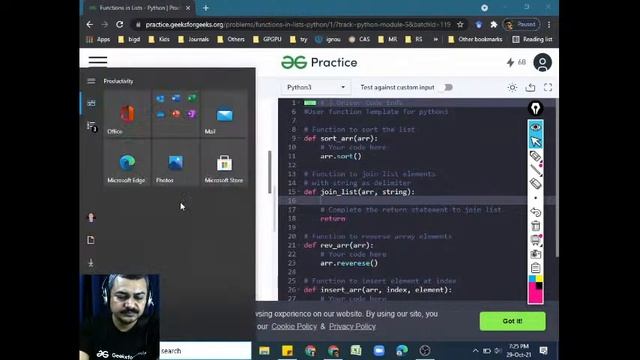This screenshot has width=640, height=360.
Task: Show pinned tiles view in Start menu
Action: [x=91, y=103]
